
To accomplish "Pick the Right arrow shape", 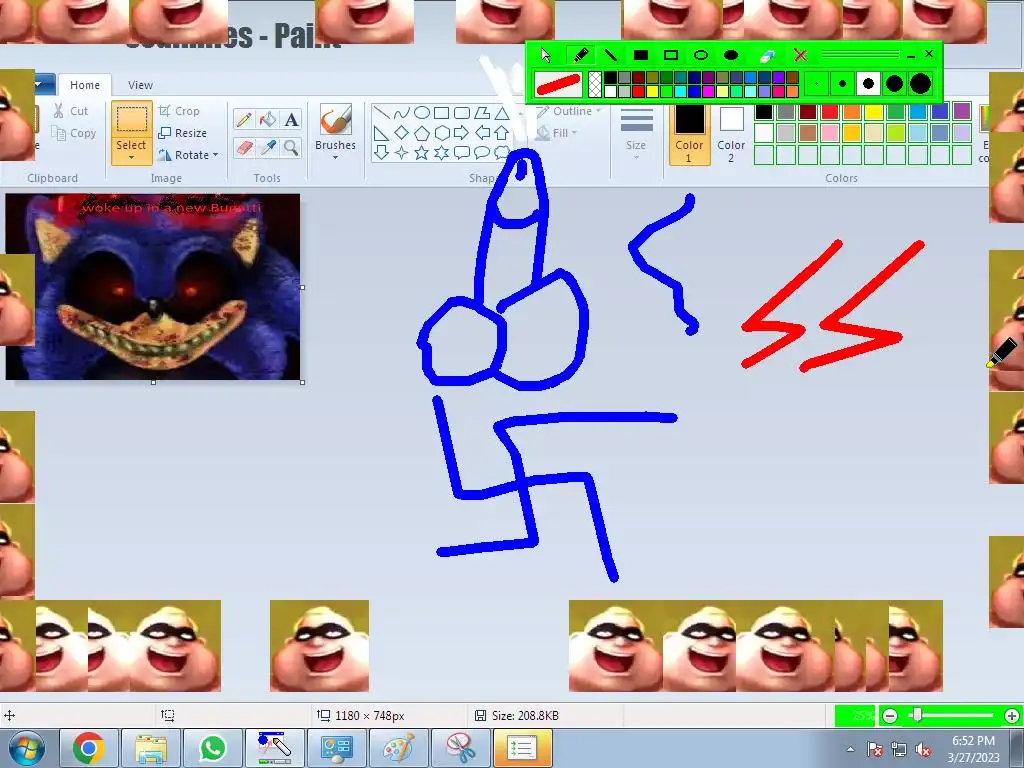I will 462,133.
